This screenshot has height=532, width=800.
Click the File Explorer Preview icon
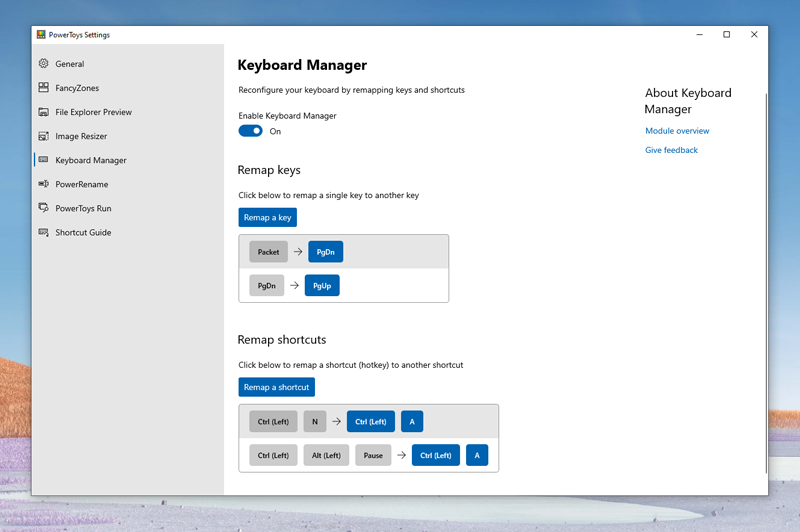click(x=43, y=112)
